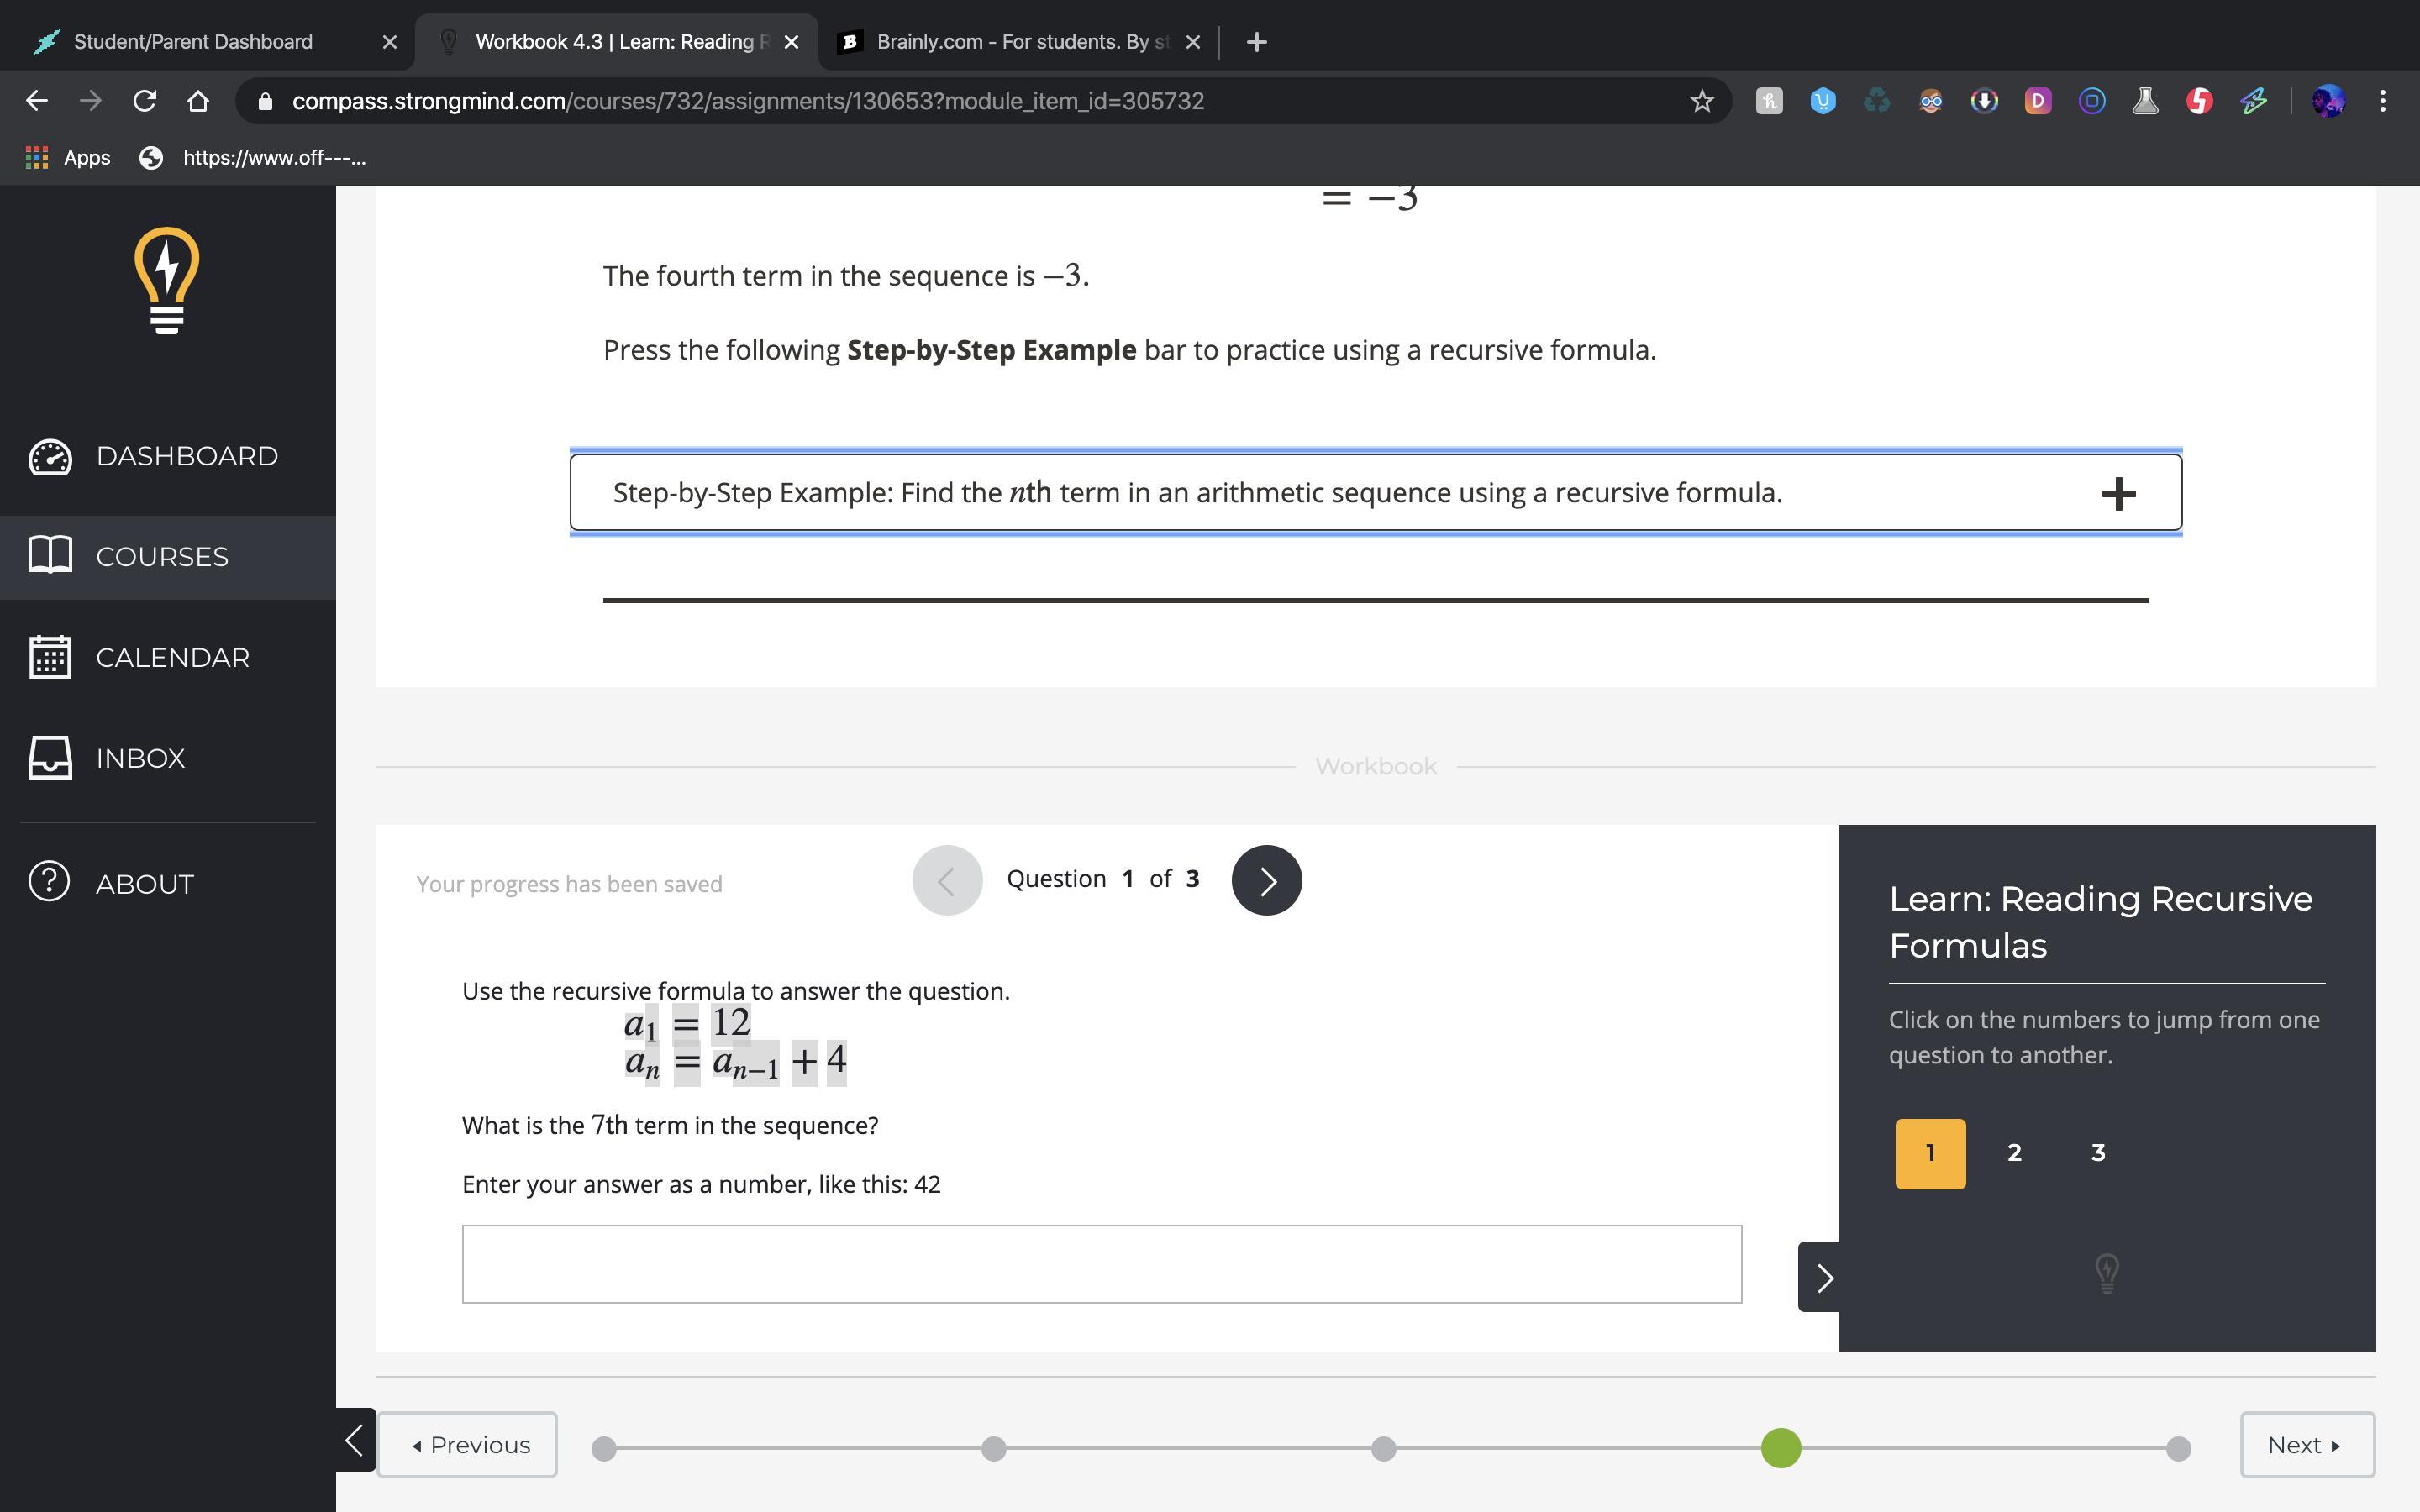Screen dimensions: 2420x1512
Task: Select question 1 number box
Action: [1929, 1153]
